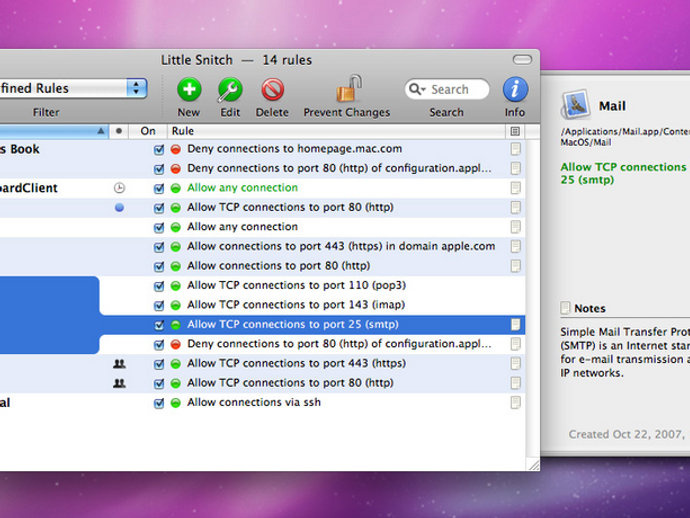Click note icon of apple.com domain rule

click(515, 246)
